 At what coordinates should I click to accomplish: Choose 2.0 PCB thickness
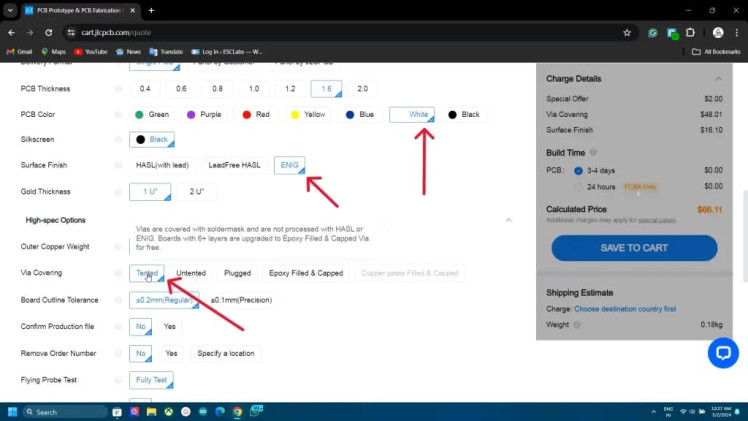pyautogui.click(x=363, y=89)
